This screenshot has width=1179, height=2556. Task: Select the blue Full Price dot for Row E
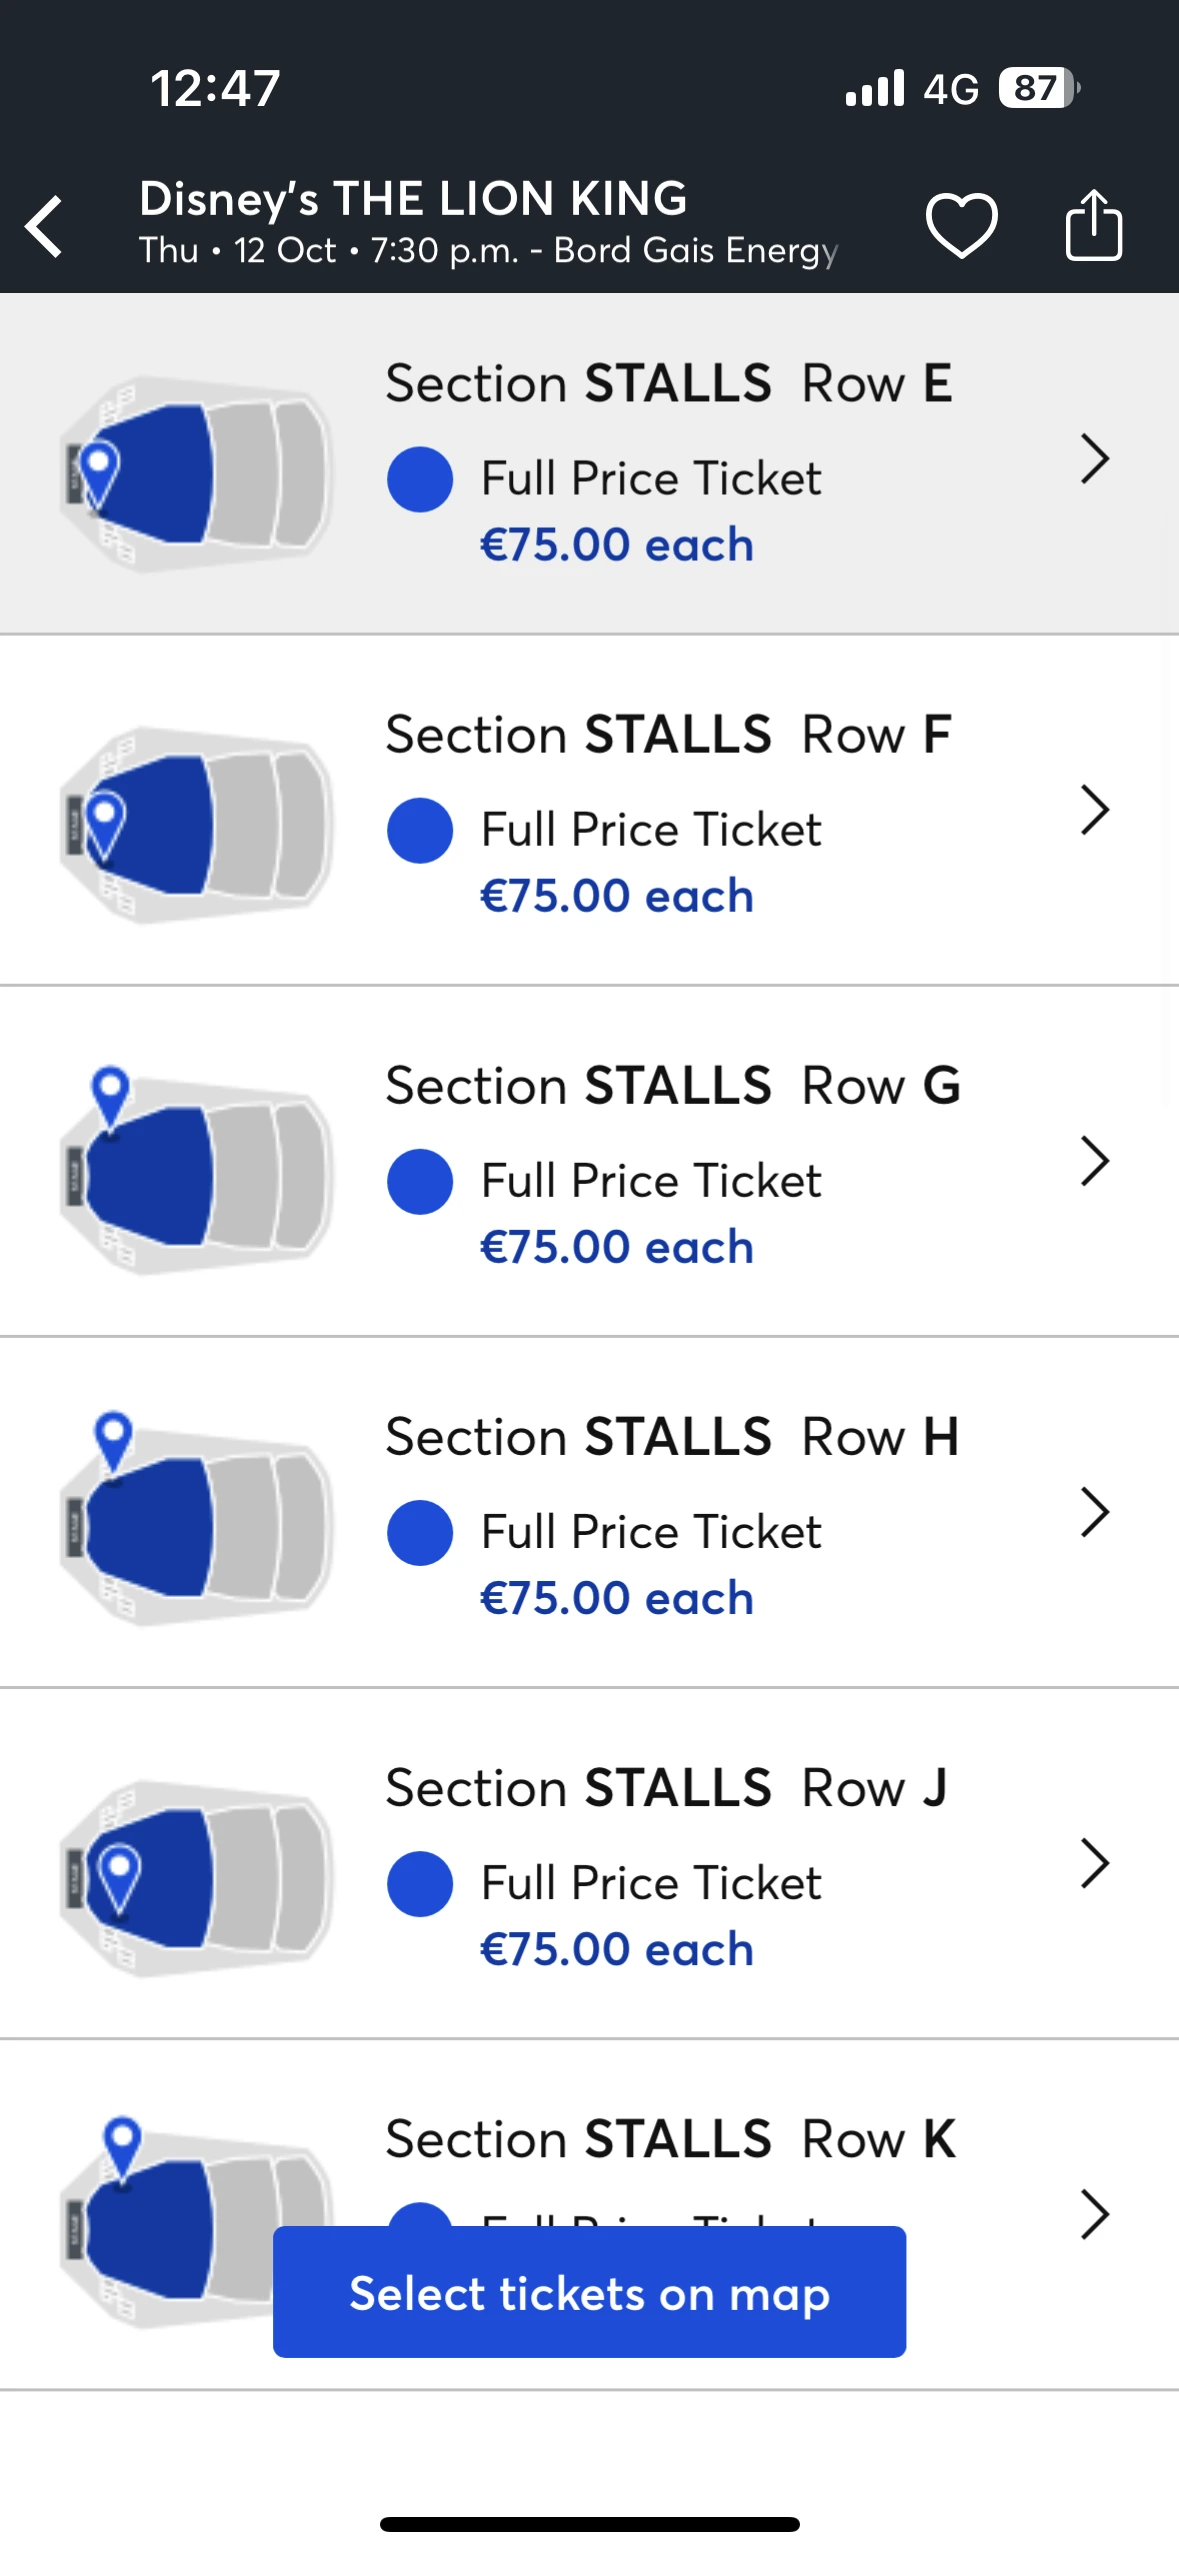click(420, 479)
